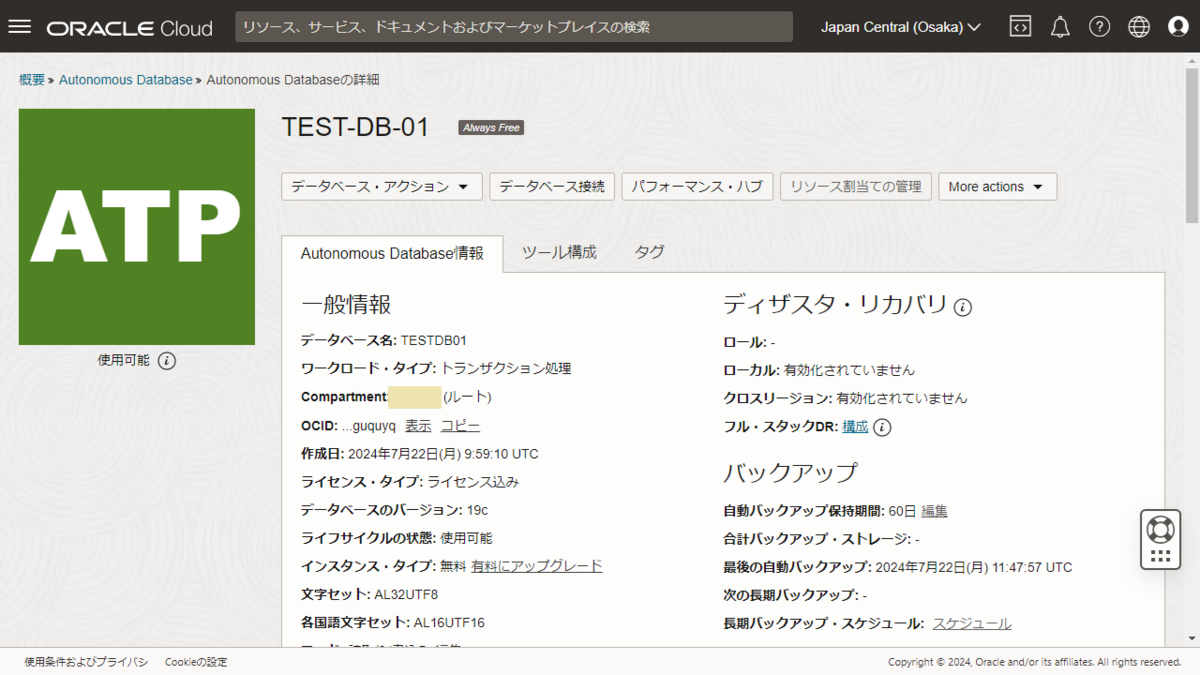The image size is (1200, 675).
Task: Expand the Japan Central (Osaka) region selector
Action: 900,27
